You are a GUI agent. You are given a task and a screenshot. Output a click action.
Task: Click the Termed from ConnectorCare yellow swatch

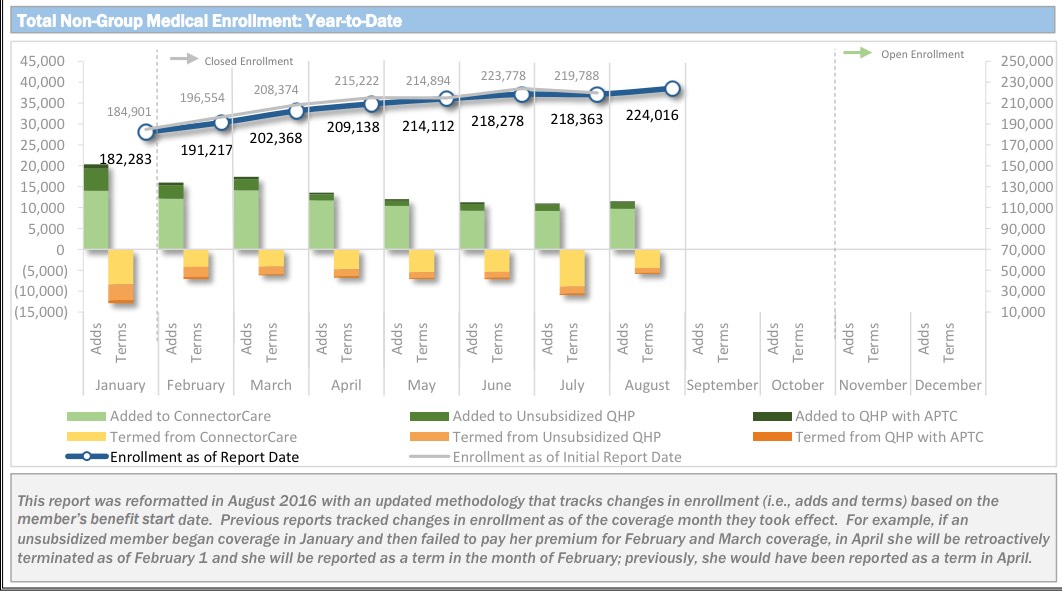coord(86,437)
